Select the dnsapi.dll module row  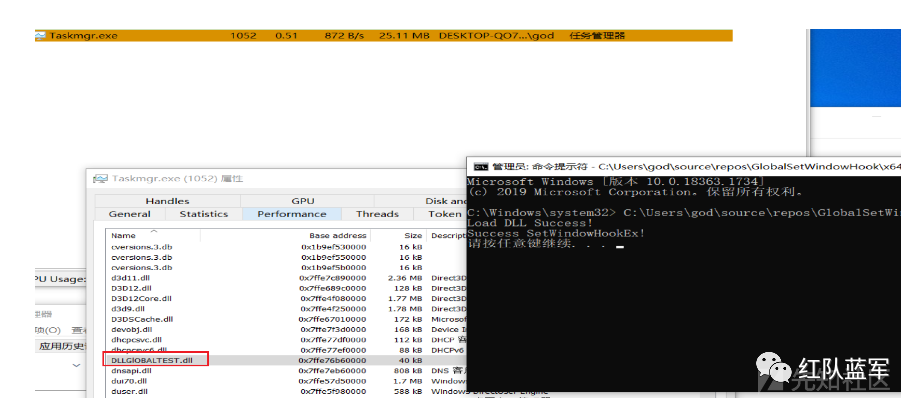click(286, 371)
